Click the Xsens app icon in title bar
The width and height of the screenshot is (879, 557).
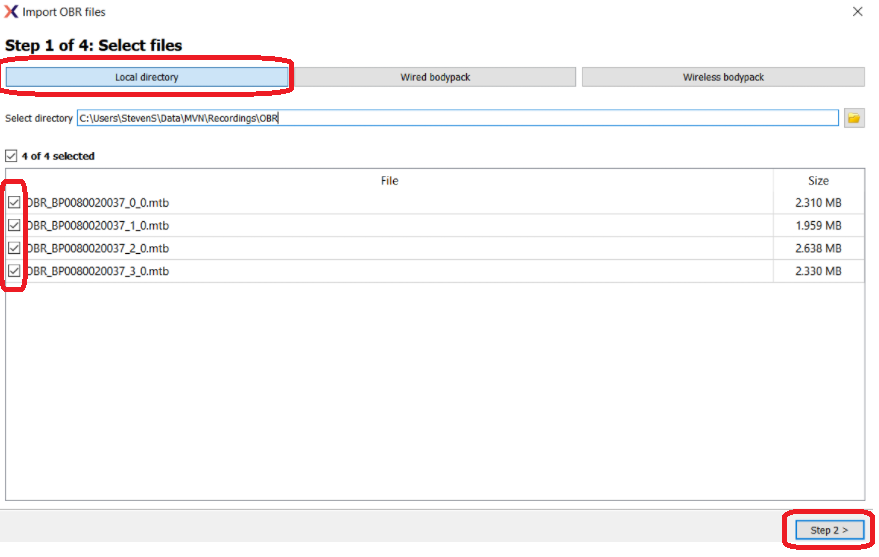click(11, 12)
